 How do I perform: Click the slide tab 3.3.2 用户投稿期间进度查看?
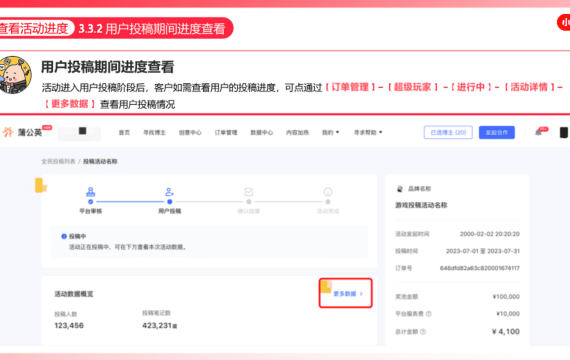tap(152, 28)
